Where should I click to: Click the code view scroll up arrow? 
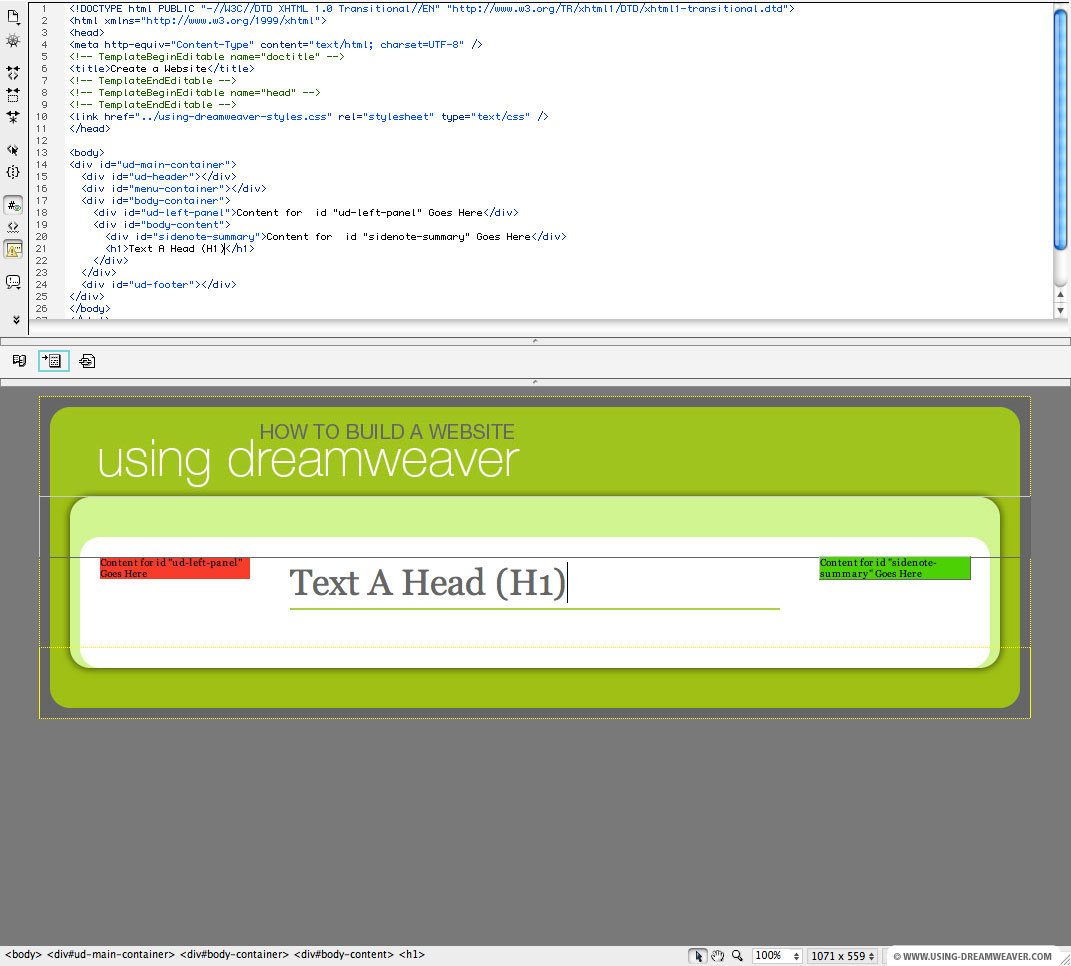pos(1060,294)
